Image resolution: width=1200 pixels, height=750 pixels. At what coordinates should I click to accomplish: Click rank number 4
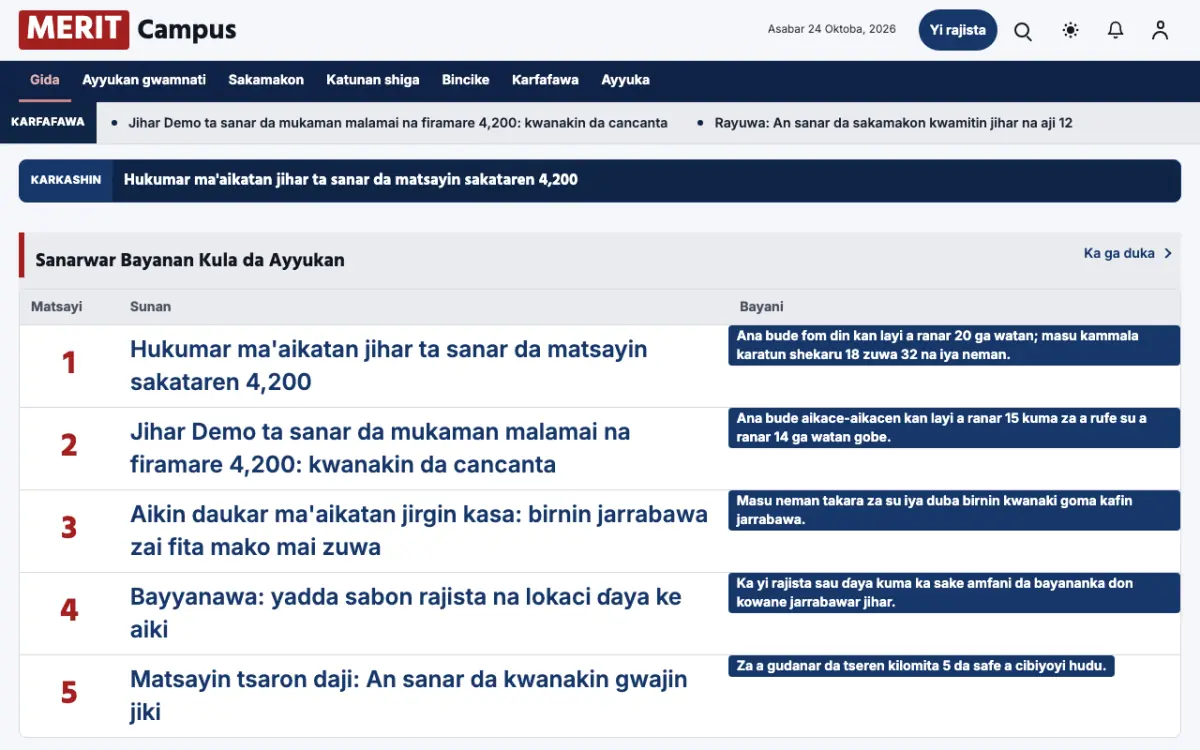69,609
